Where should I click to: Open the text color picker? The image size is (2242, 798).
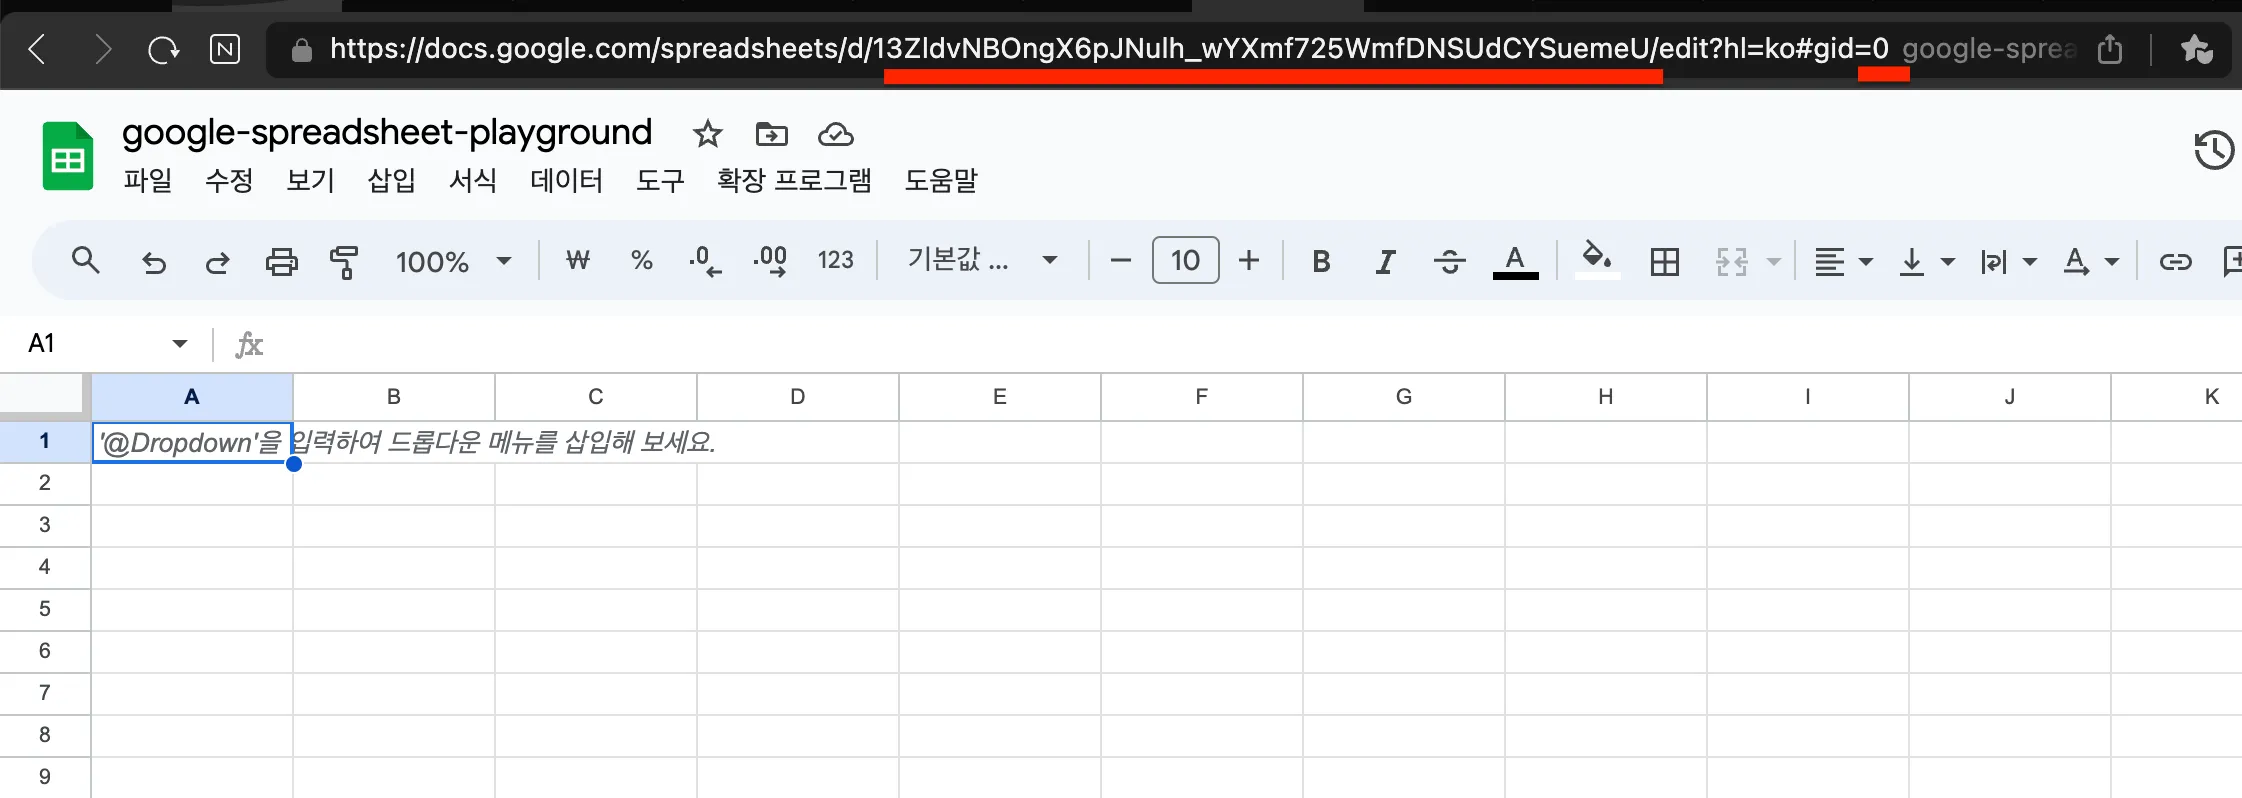pos(1515,262)
